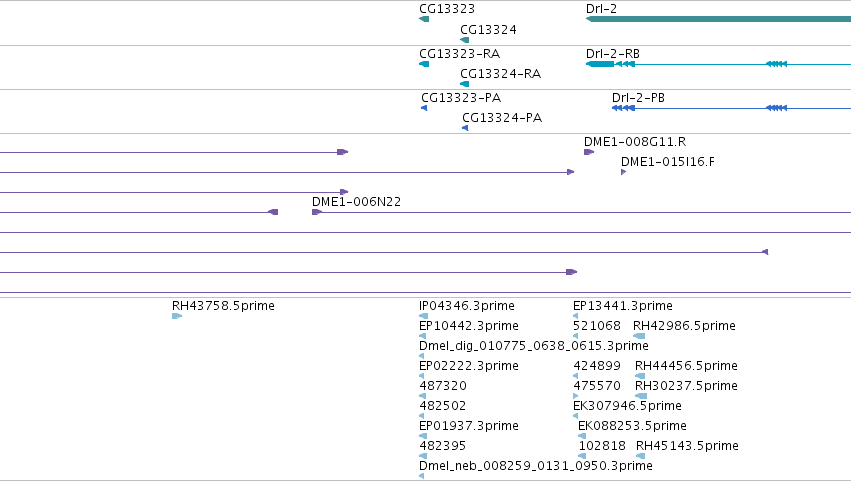
Task: Select the 482395 feature label
Action: click(x=442, y=446)
